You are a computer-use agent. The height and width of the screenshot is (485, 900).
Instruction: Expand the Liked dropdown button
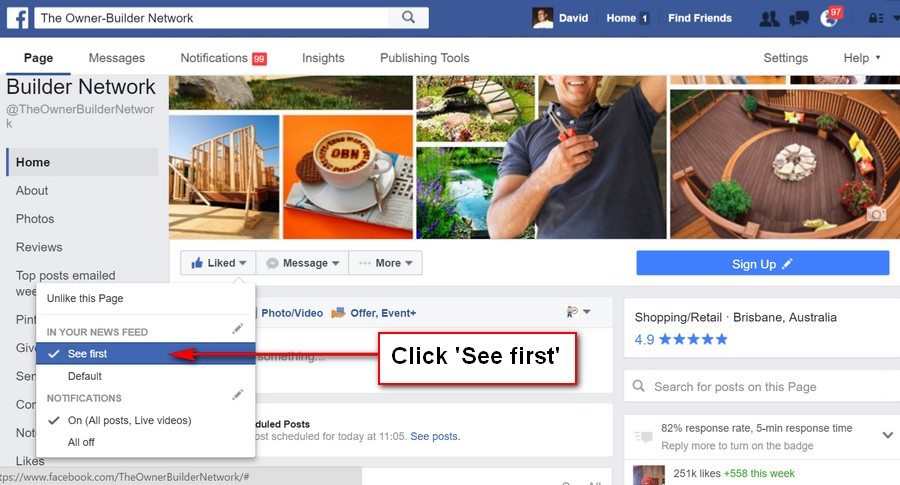click(x=218, y=263)
